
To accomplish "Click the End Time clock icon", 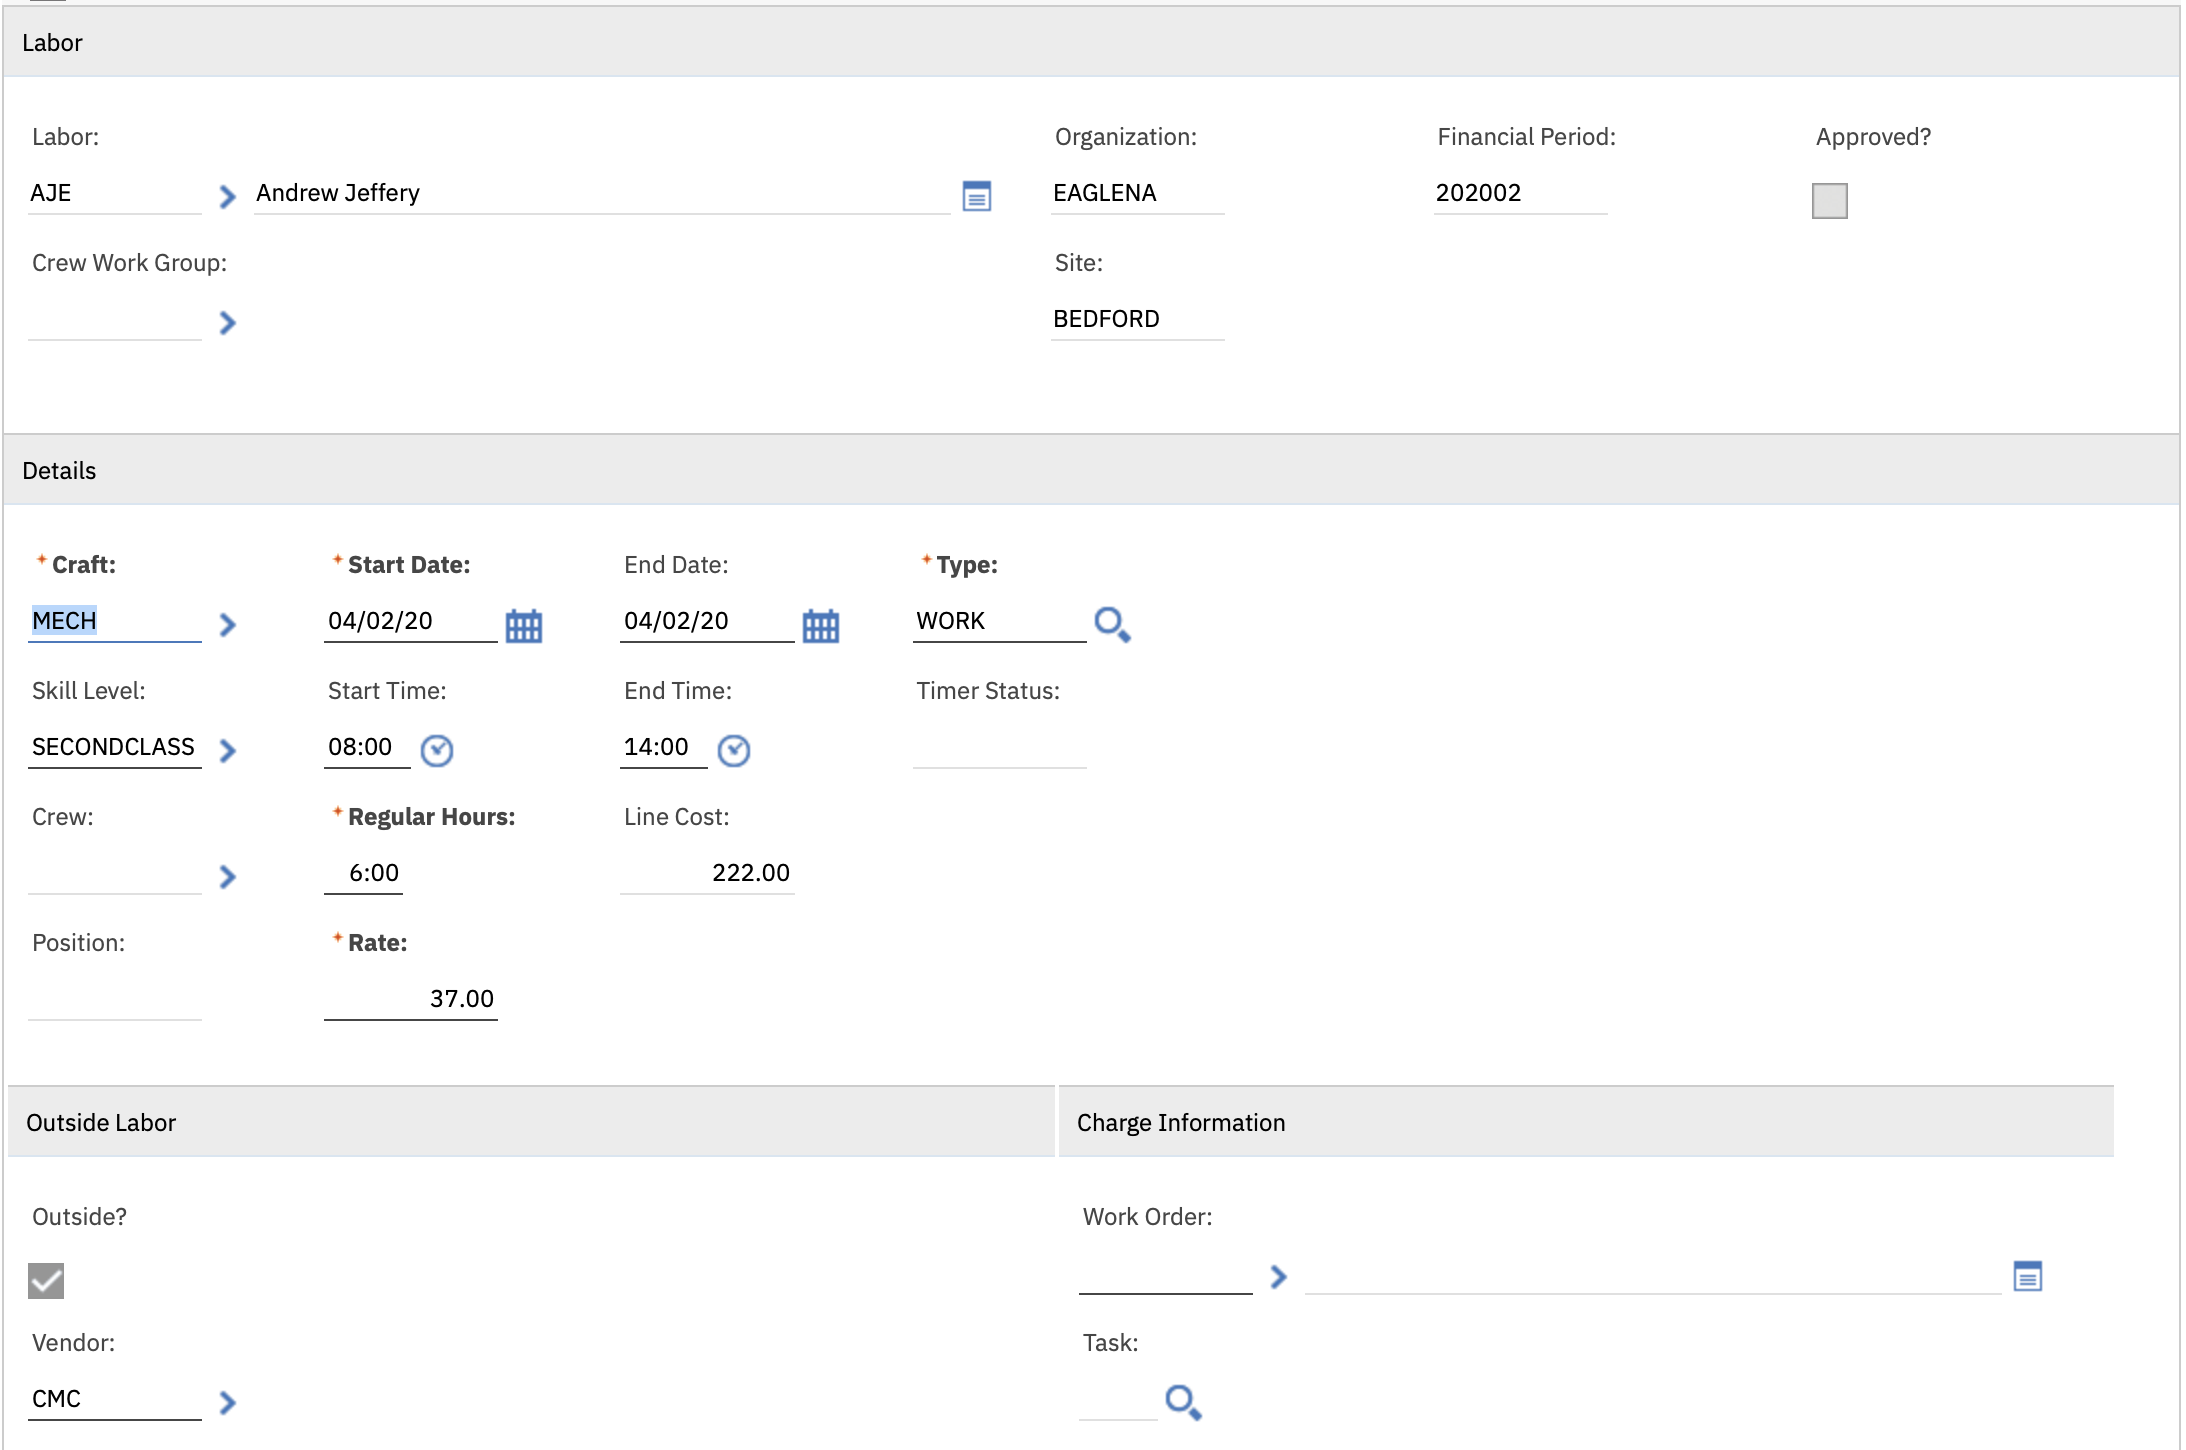I will click(x=734, y=750).
